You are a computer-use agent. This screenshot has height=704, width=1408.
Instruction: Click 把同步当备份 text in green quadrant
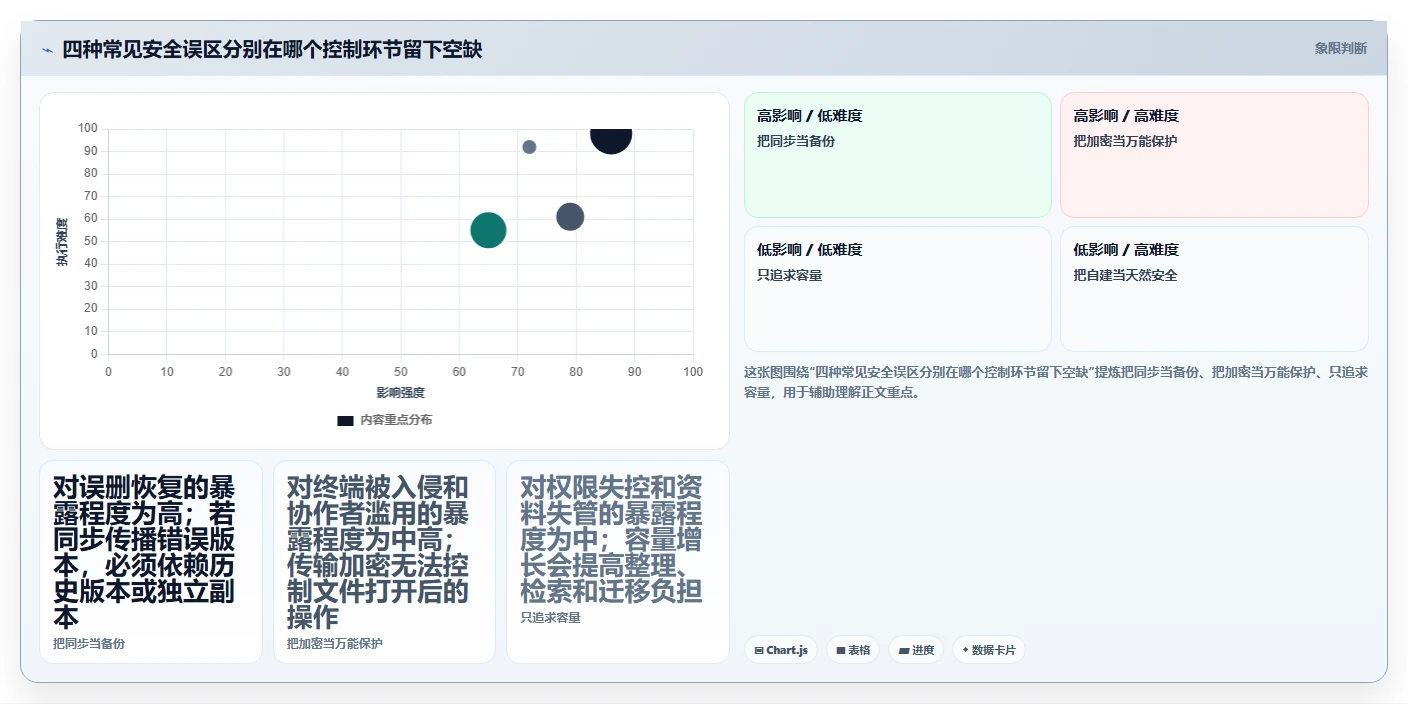click(796, 141)
